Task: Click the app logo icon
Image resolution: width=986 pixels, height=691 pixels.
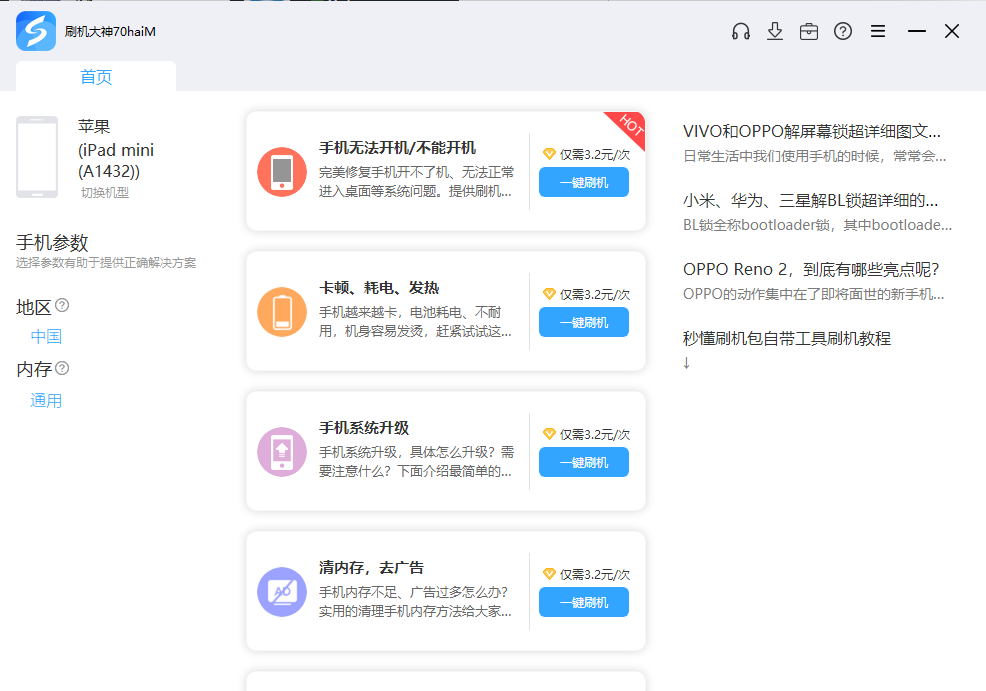Action: [x=36, y=31]
